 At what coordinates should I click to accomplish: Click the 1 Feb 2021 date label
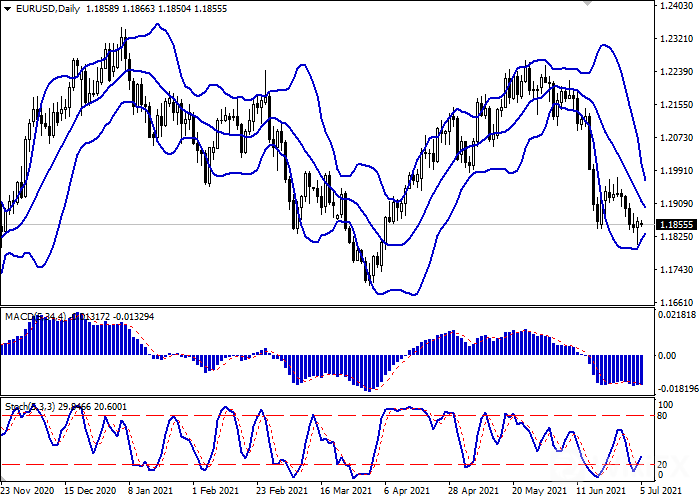click(x=215, y=492)
